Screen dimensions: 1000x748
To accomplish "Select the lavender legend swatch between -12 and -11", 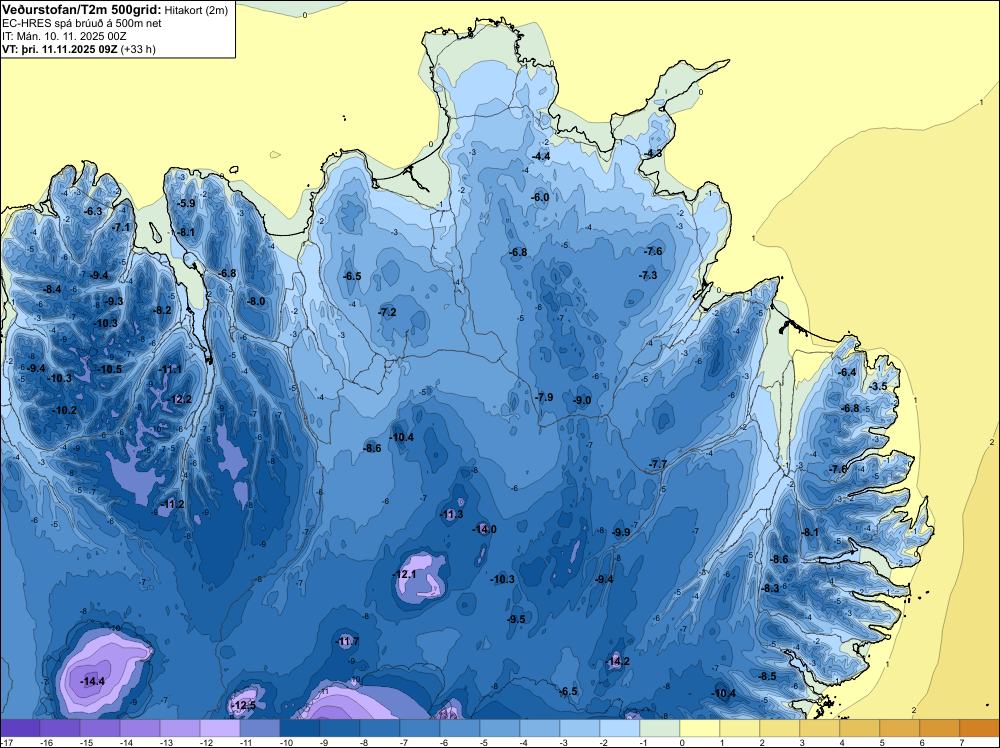I will tap(220, 728).
